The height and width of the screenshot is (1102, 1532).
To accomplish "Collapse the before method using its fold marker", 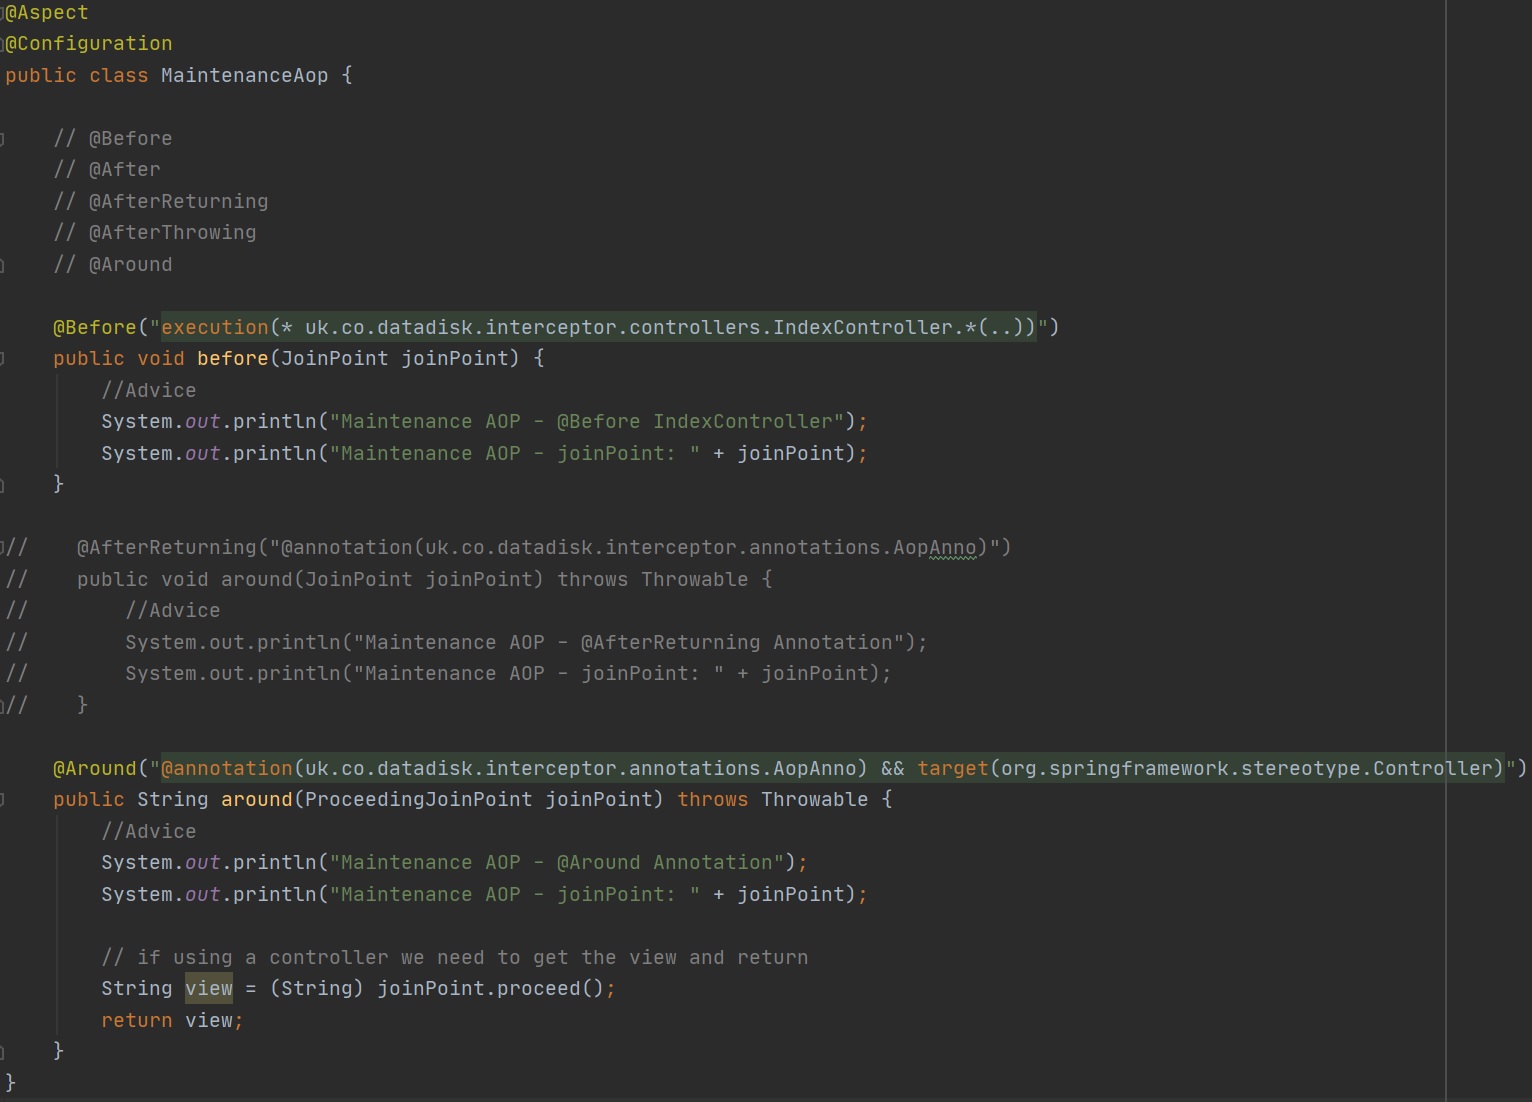I will [3, 359].
